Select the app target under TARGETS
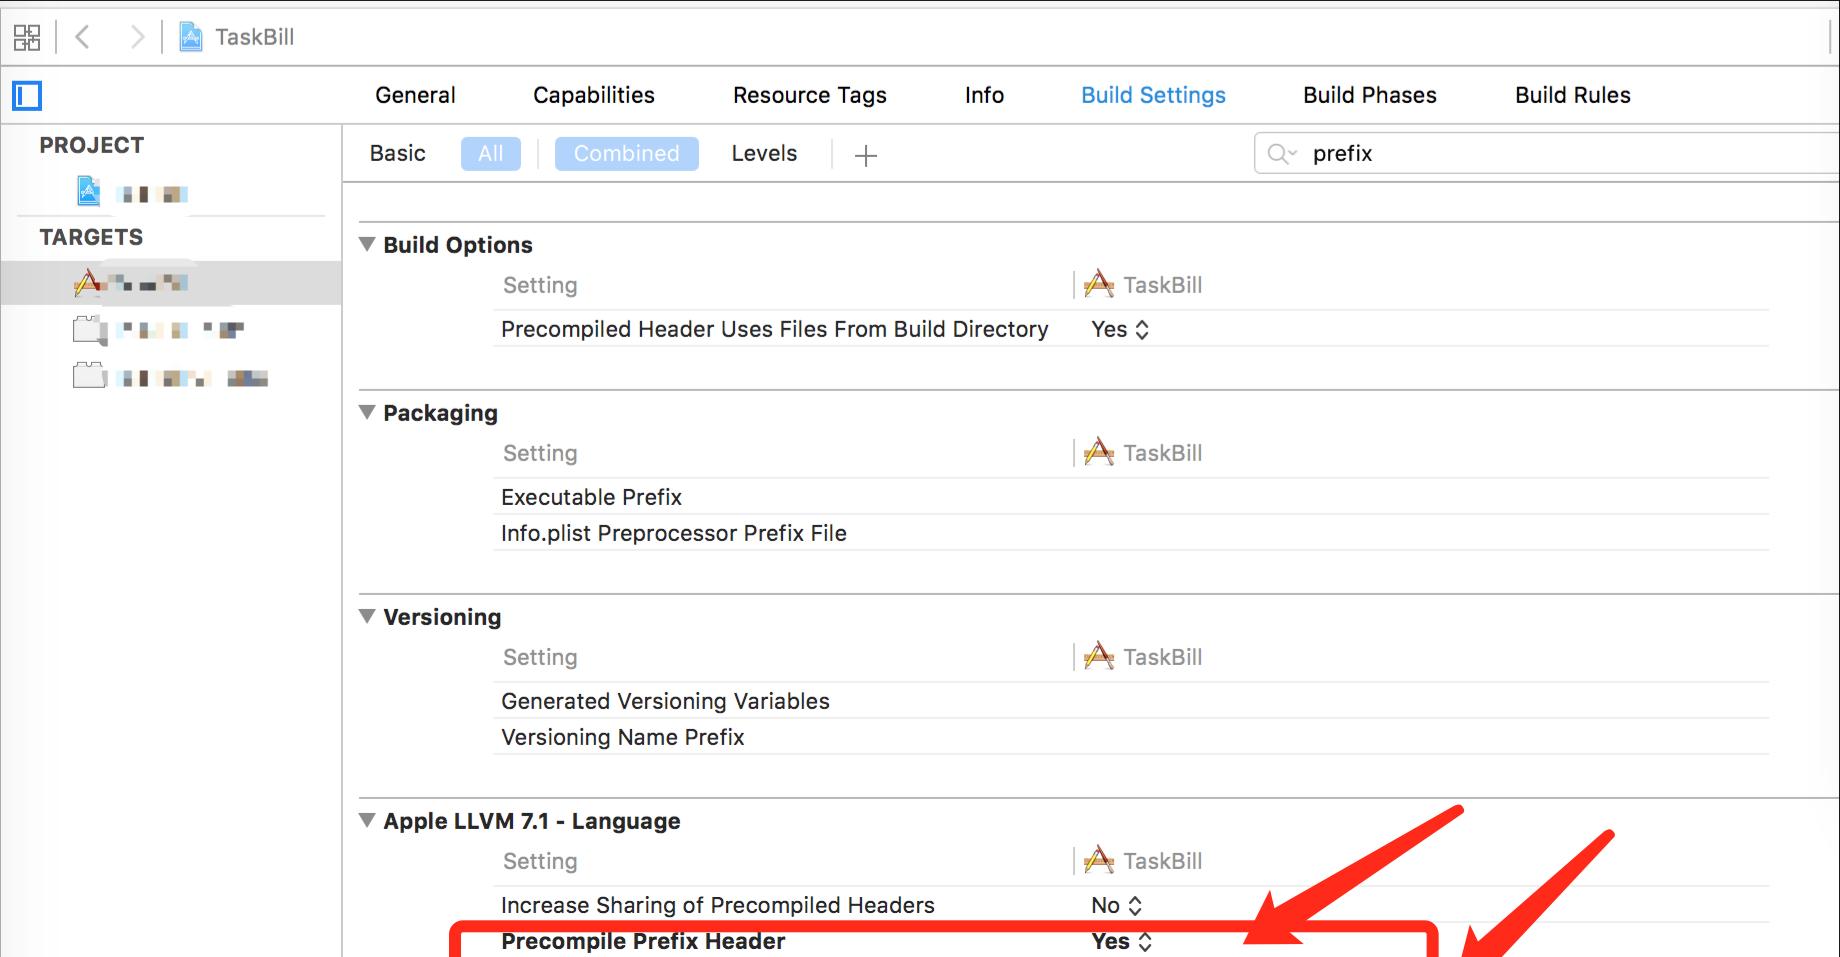 170,283
